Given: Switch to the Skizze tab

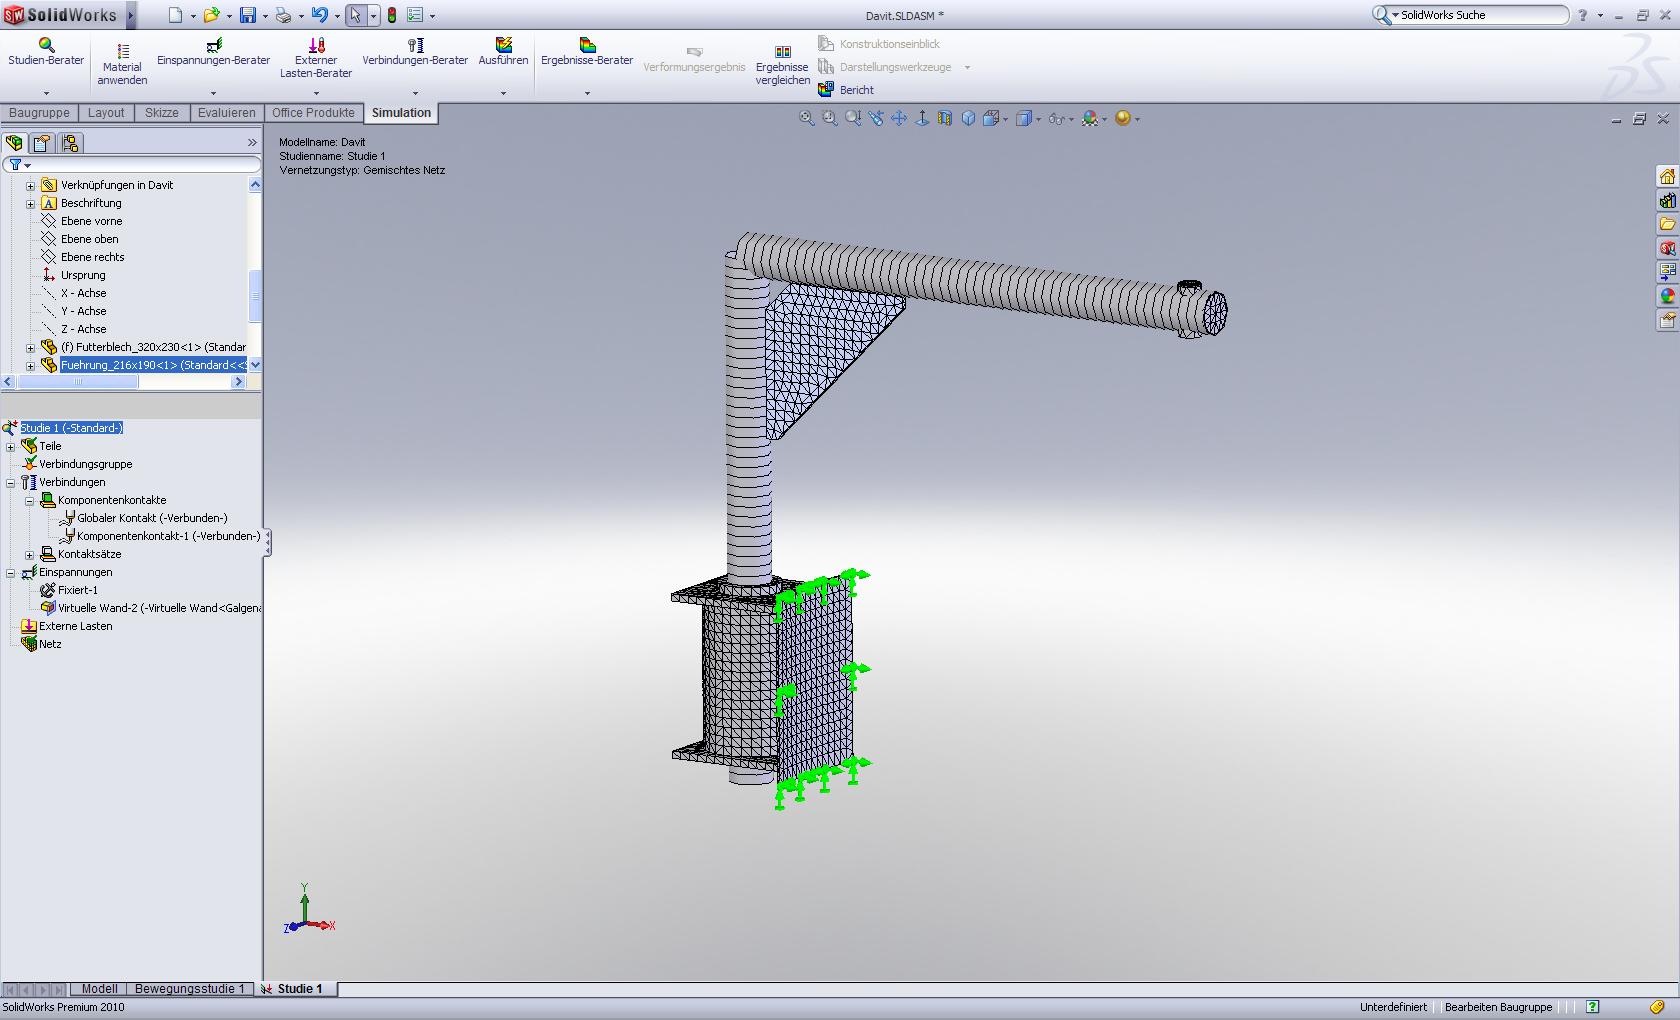Looking at the screenshot, I should click(161, 113).
